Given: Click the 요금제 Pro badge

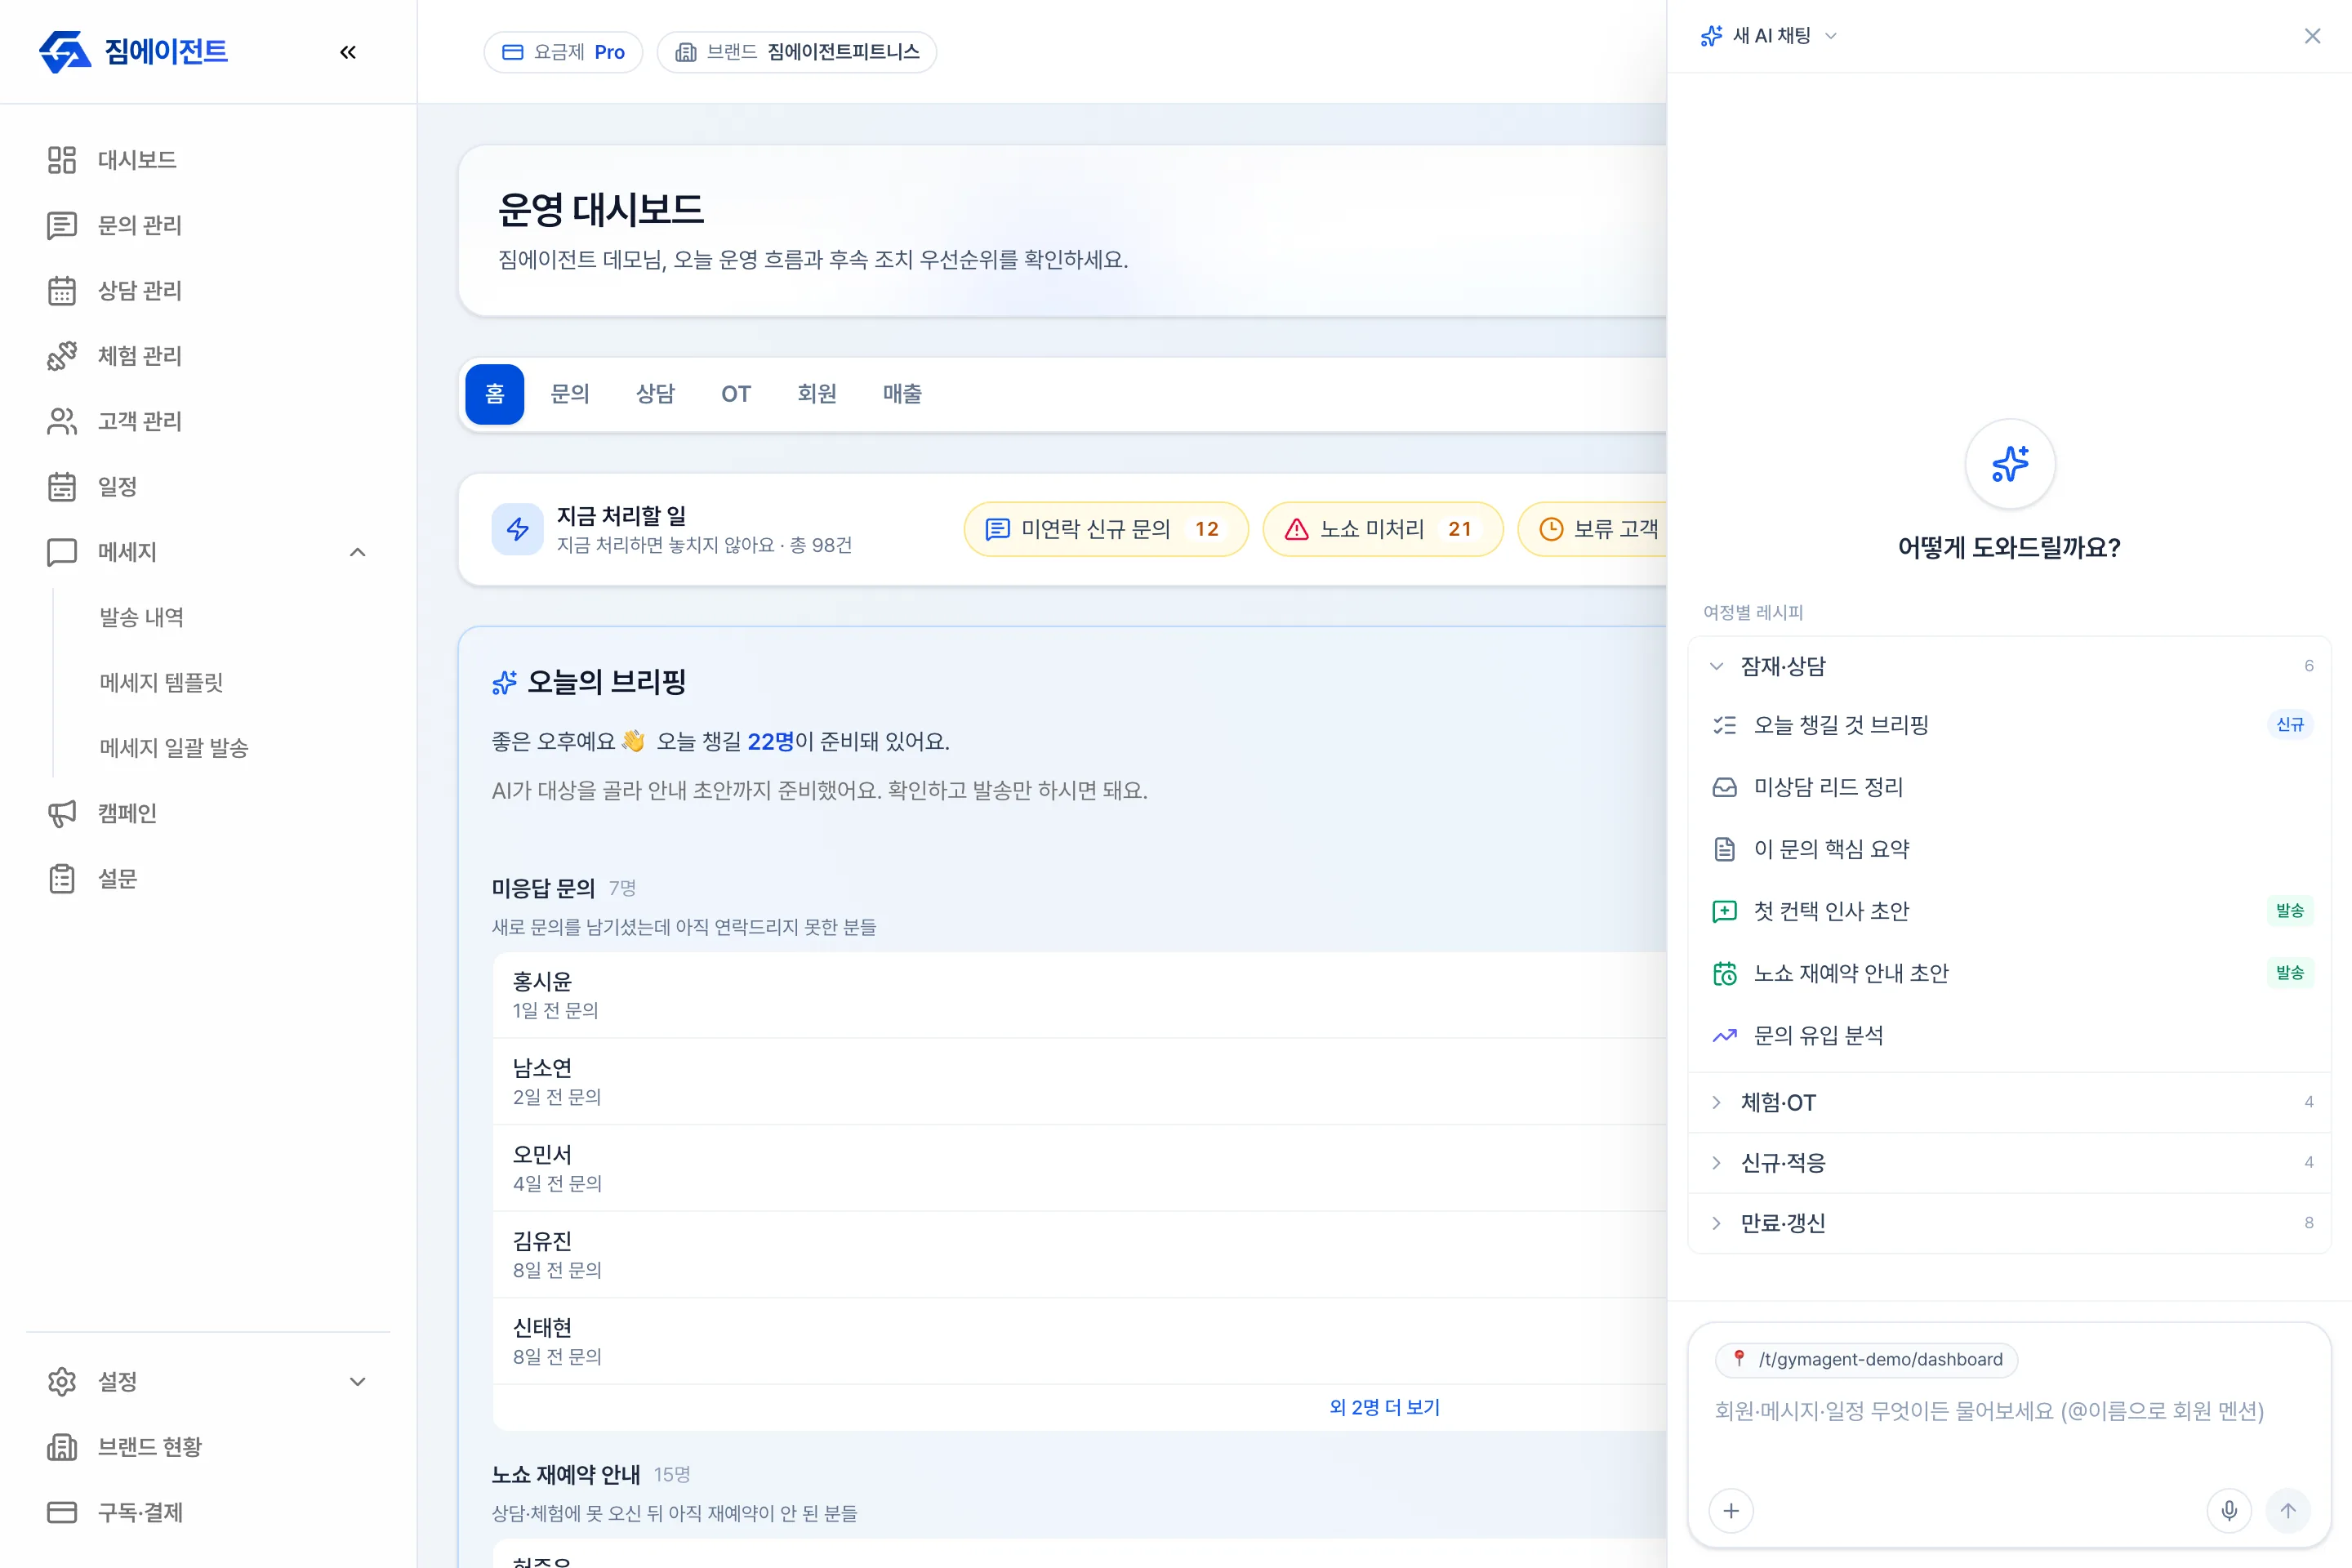Looking at the screenshot, I should (563, 52).
